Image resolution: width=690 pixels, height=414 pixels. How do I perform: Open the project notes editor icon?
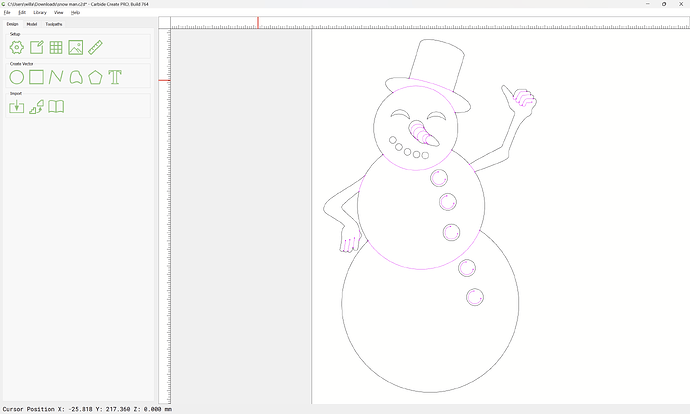(x=37, y=48)
